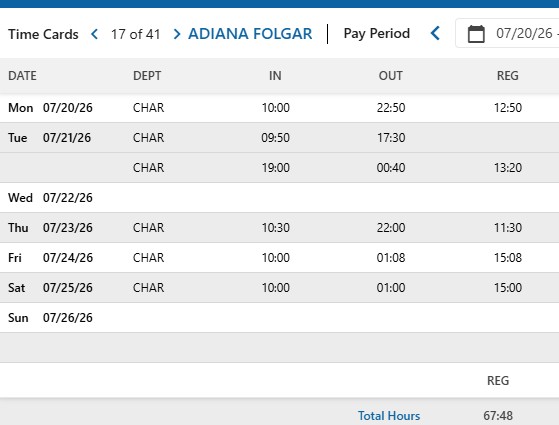Open employee ADIANA FOLGAR details

(250, 34)
